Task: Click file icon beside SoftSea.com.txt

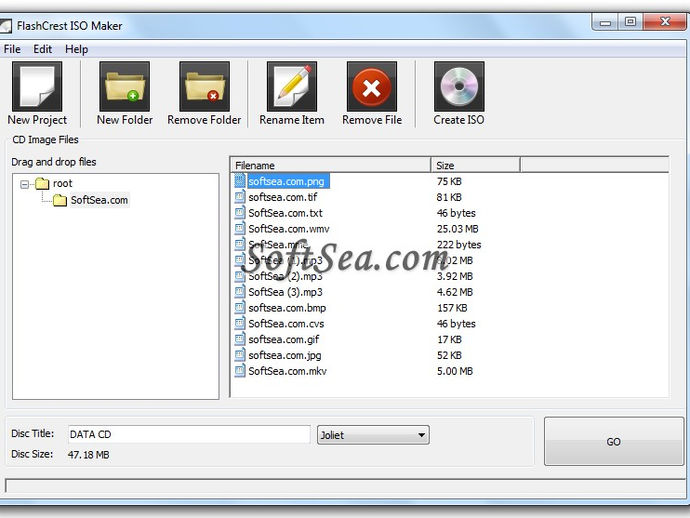Action: tap(239, 213)
